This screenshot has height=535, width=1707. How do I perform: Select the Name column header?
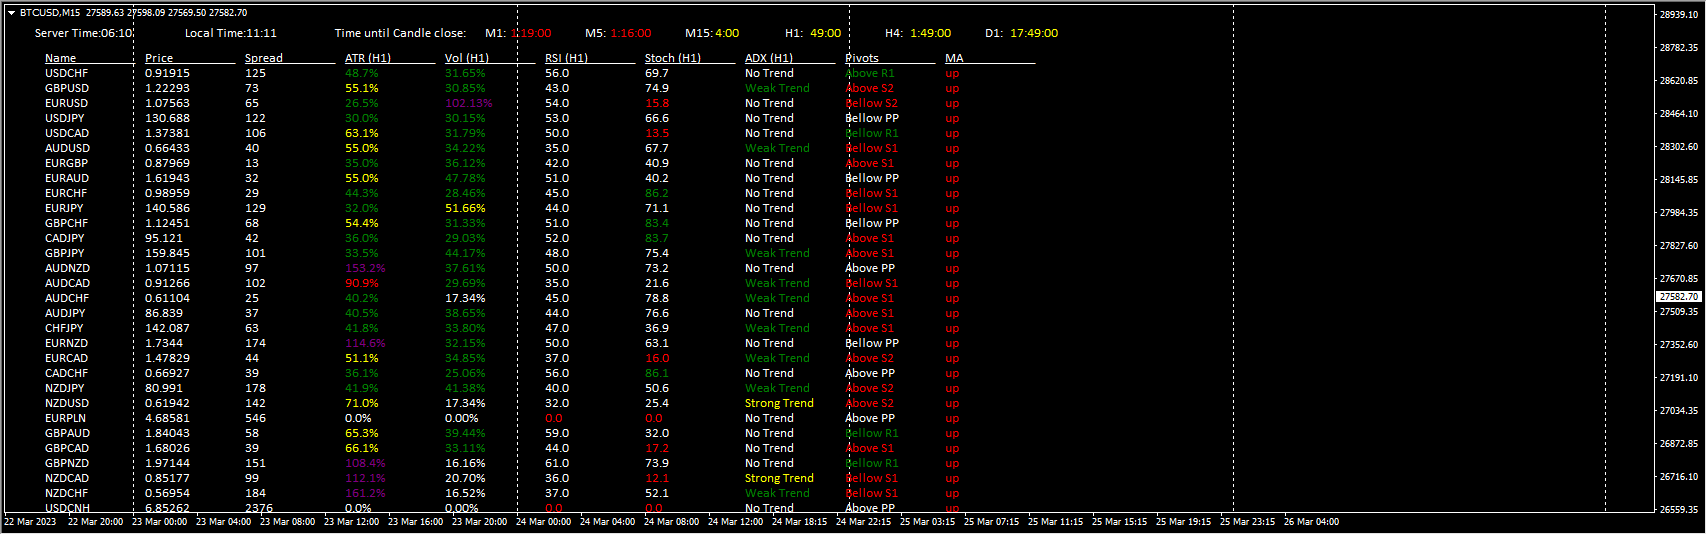pyautogui.click(x=60, y=58)
